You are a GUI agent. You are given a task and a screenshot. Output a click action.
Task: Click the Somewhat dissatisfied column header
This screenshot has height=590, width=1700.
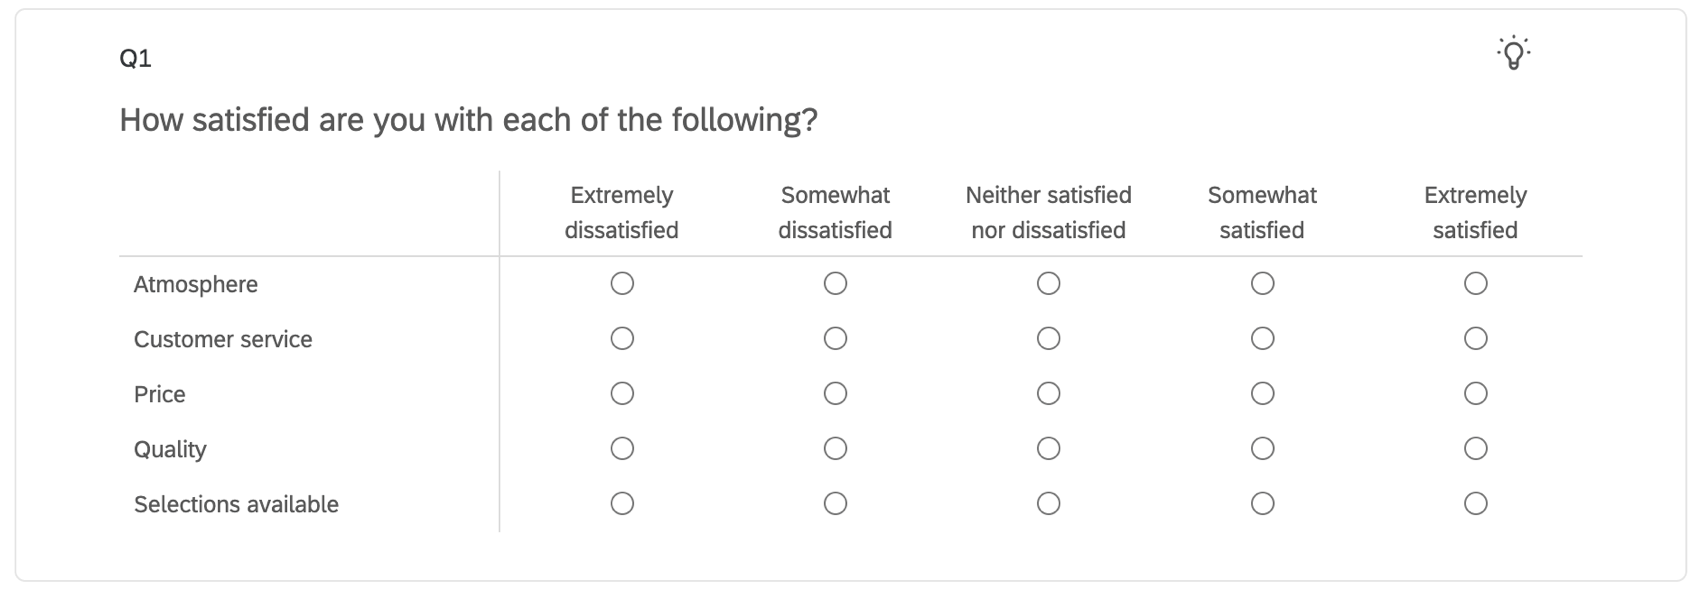point(835,212)
